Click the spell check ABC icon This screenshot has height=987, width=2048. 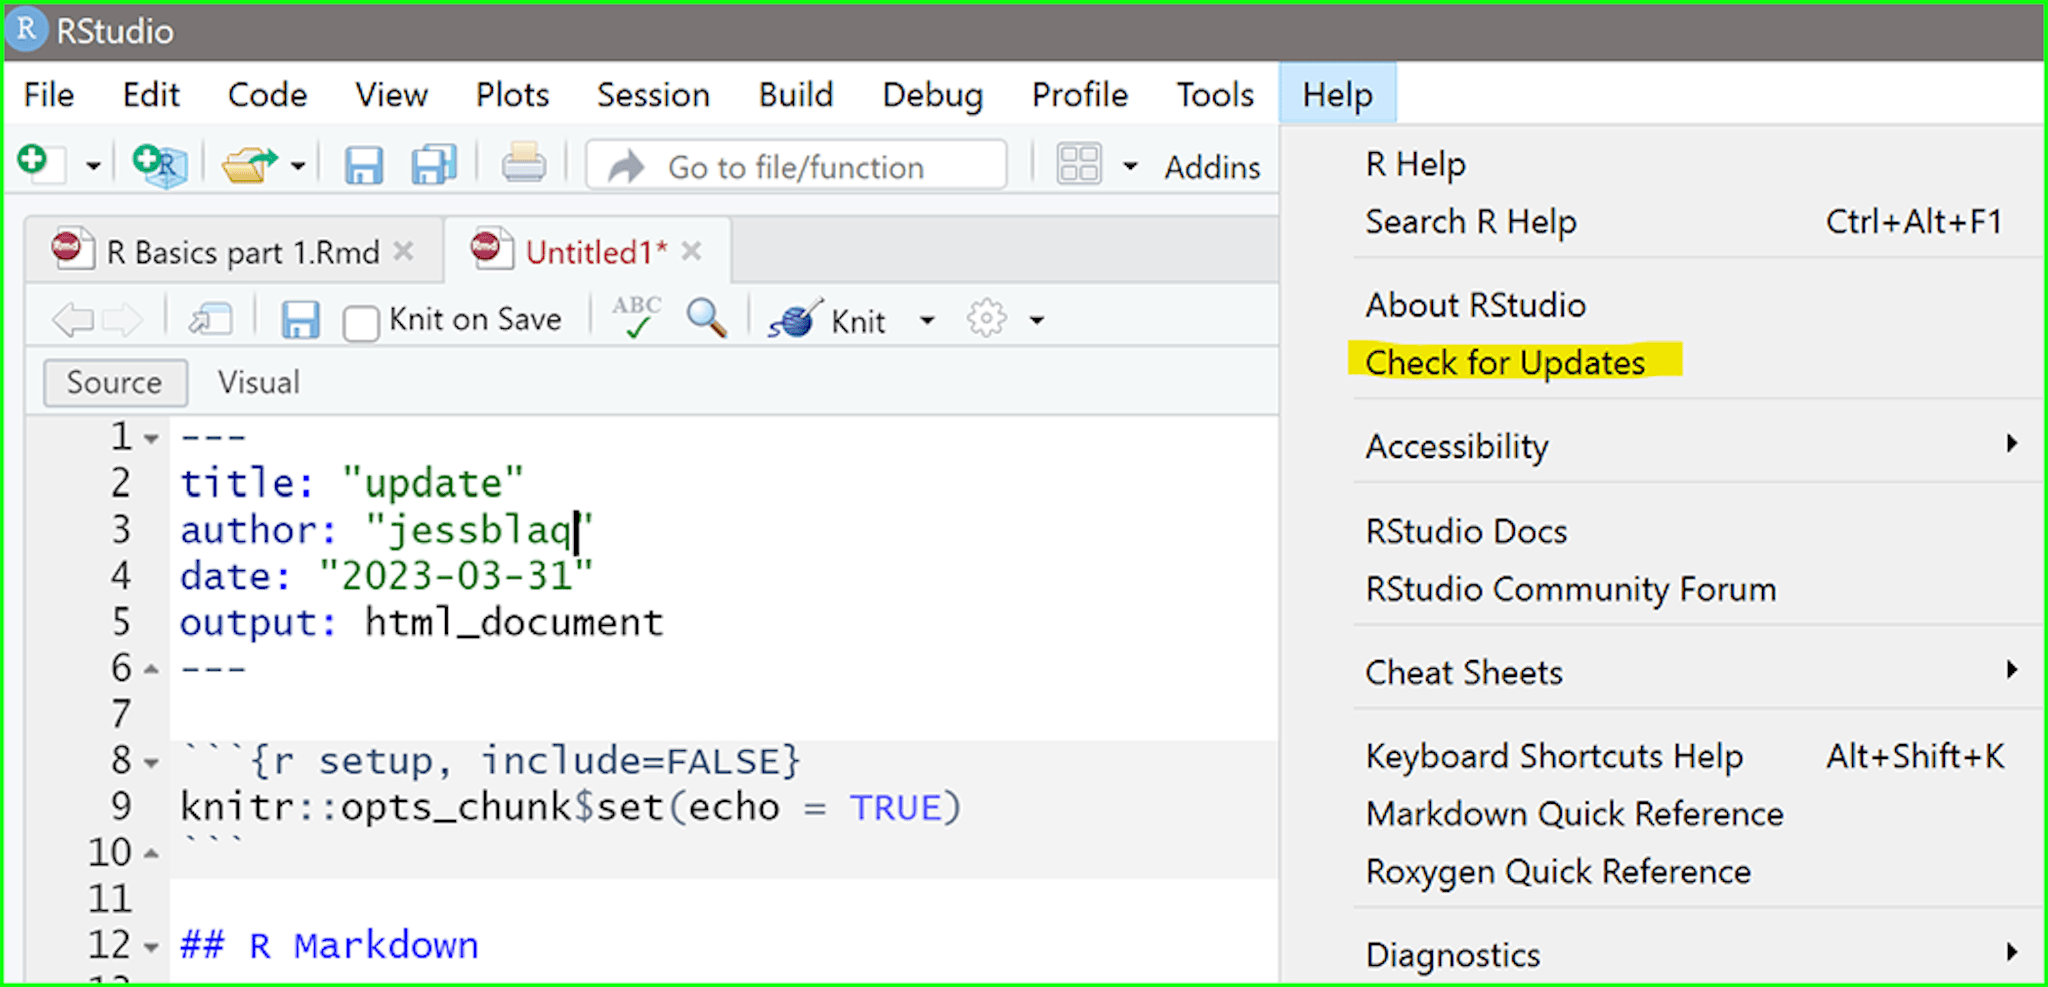(636, 318)
